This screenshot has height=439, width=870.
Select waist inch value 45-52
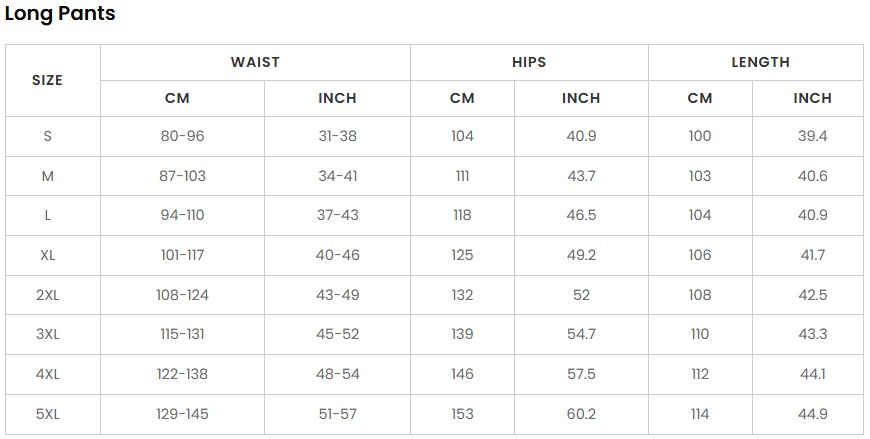coord(338,334)
